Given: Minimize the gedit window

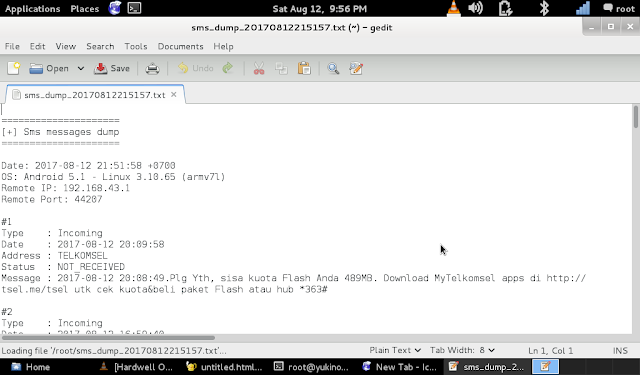Looking at the screenshot, I should pos(591,27).
